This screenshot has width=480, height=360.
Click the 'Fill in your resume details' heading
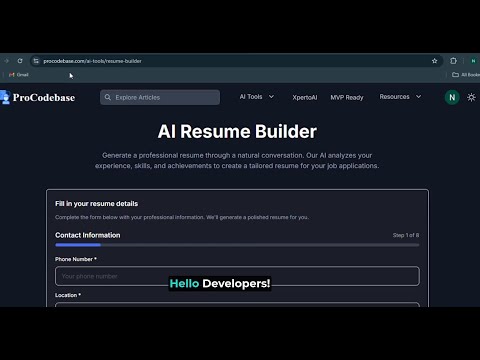tap(96, 204)
